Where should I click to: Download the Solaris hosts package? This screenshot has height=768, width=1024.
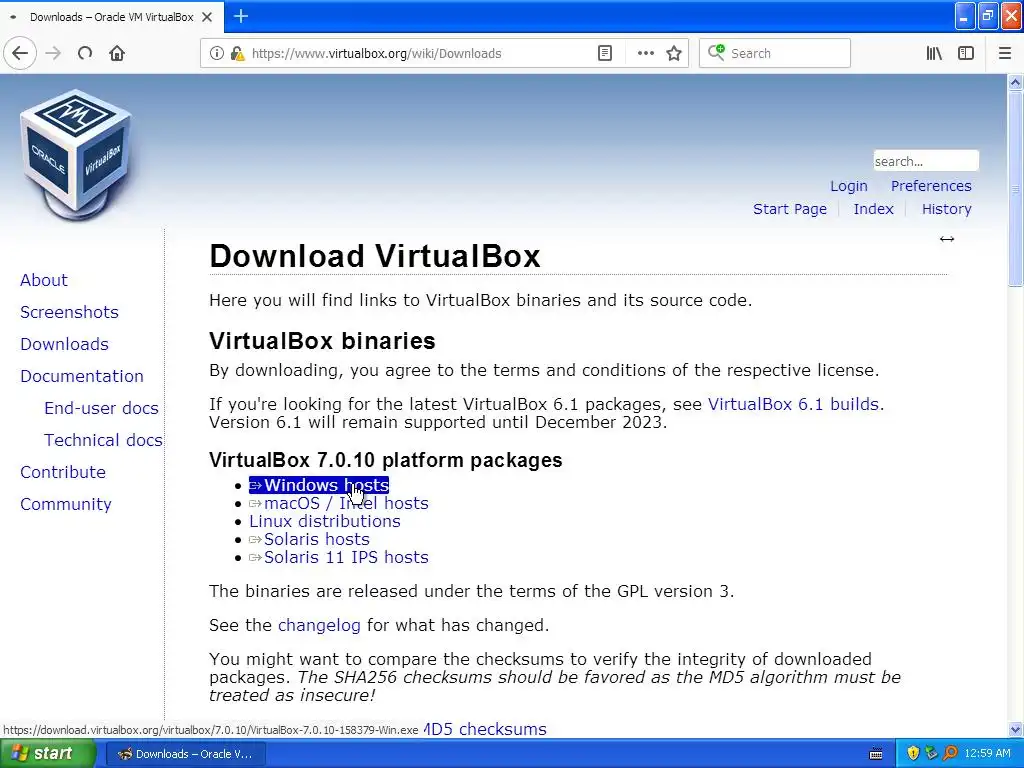[310, 539]
